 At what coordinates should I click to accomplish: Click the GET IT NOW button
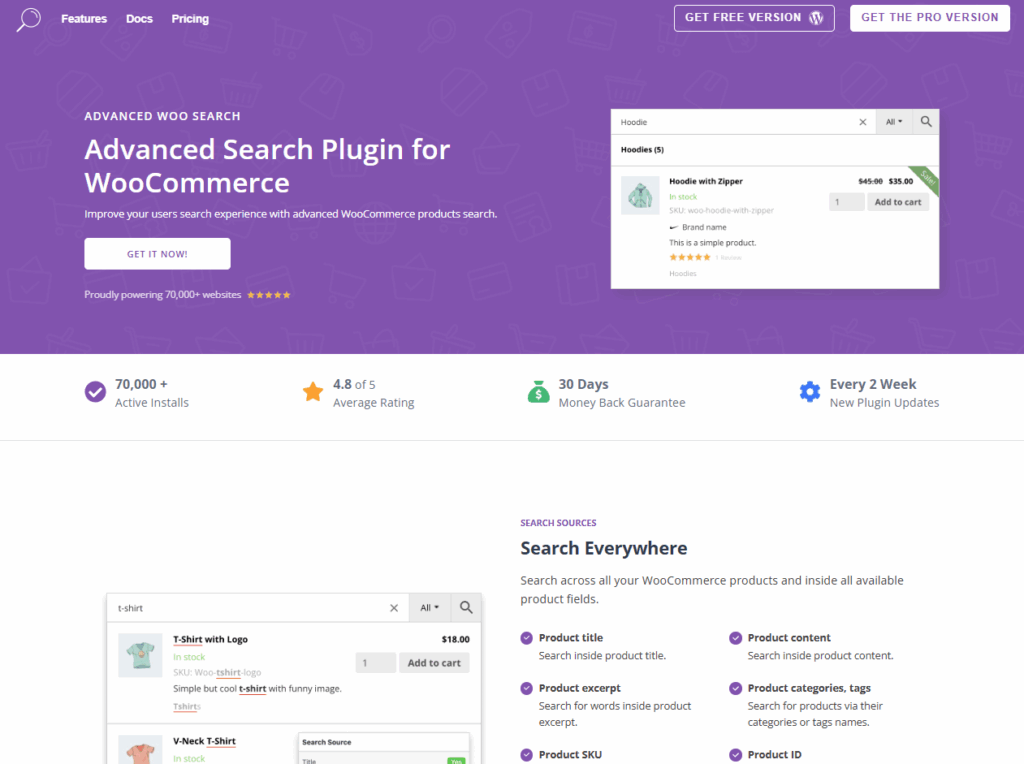coord(157,253)
